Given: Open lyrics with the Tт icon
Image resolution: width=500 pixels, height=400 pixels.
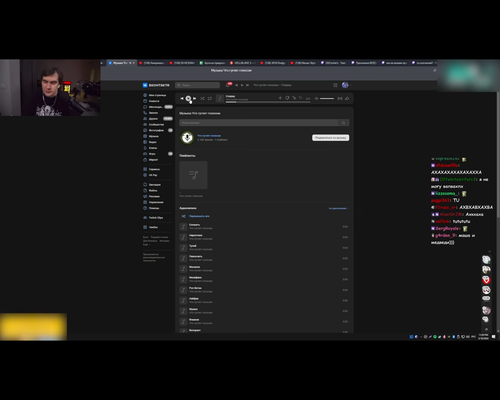Looking at the screenshot, I should point(301,98).
